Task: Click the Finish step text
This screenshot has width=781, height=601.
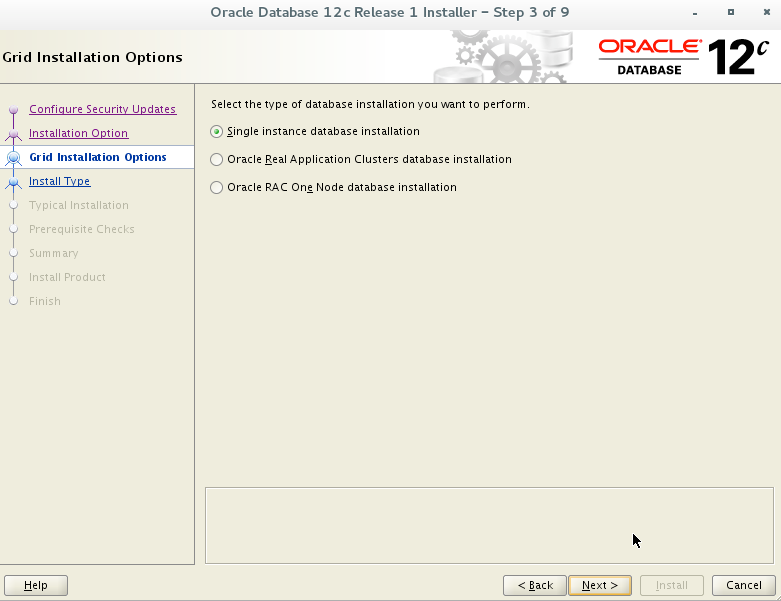Action: click(x=45, y=301)
